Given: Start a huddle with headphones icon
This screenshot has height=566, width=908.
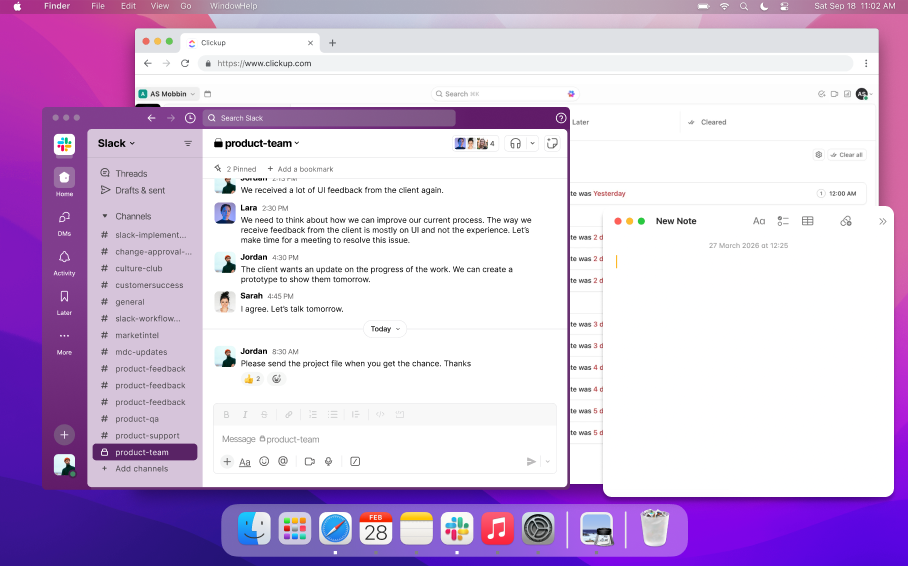Looking at the screenshot, I should (x=515, y=143).
